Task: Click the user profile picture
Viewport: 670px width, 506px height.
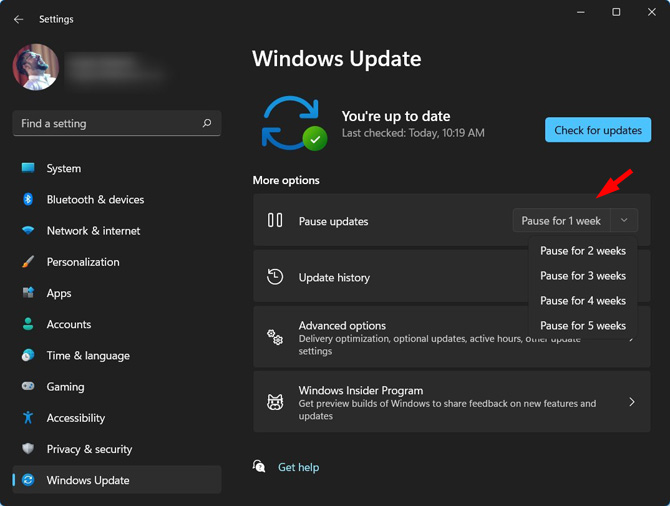Action: coord(36,67)
